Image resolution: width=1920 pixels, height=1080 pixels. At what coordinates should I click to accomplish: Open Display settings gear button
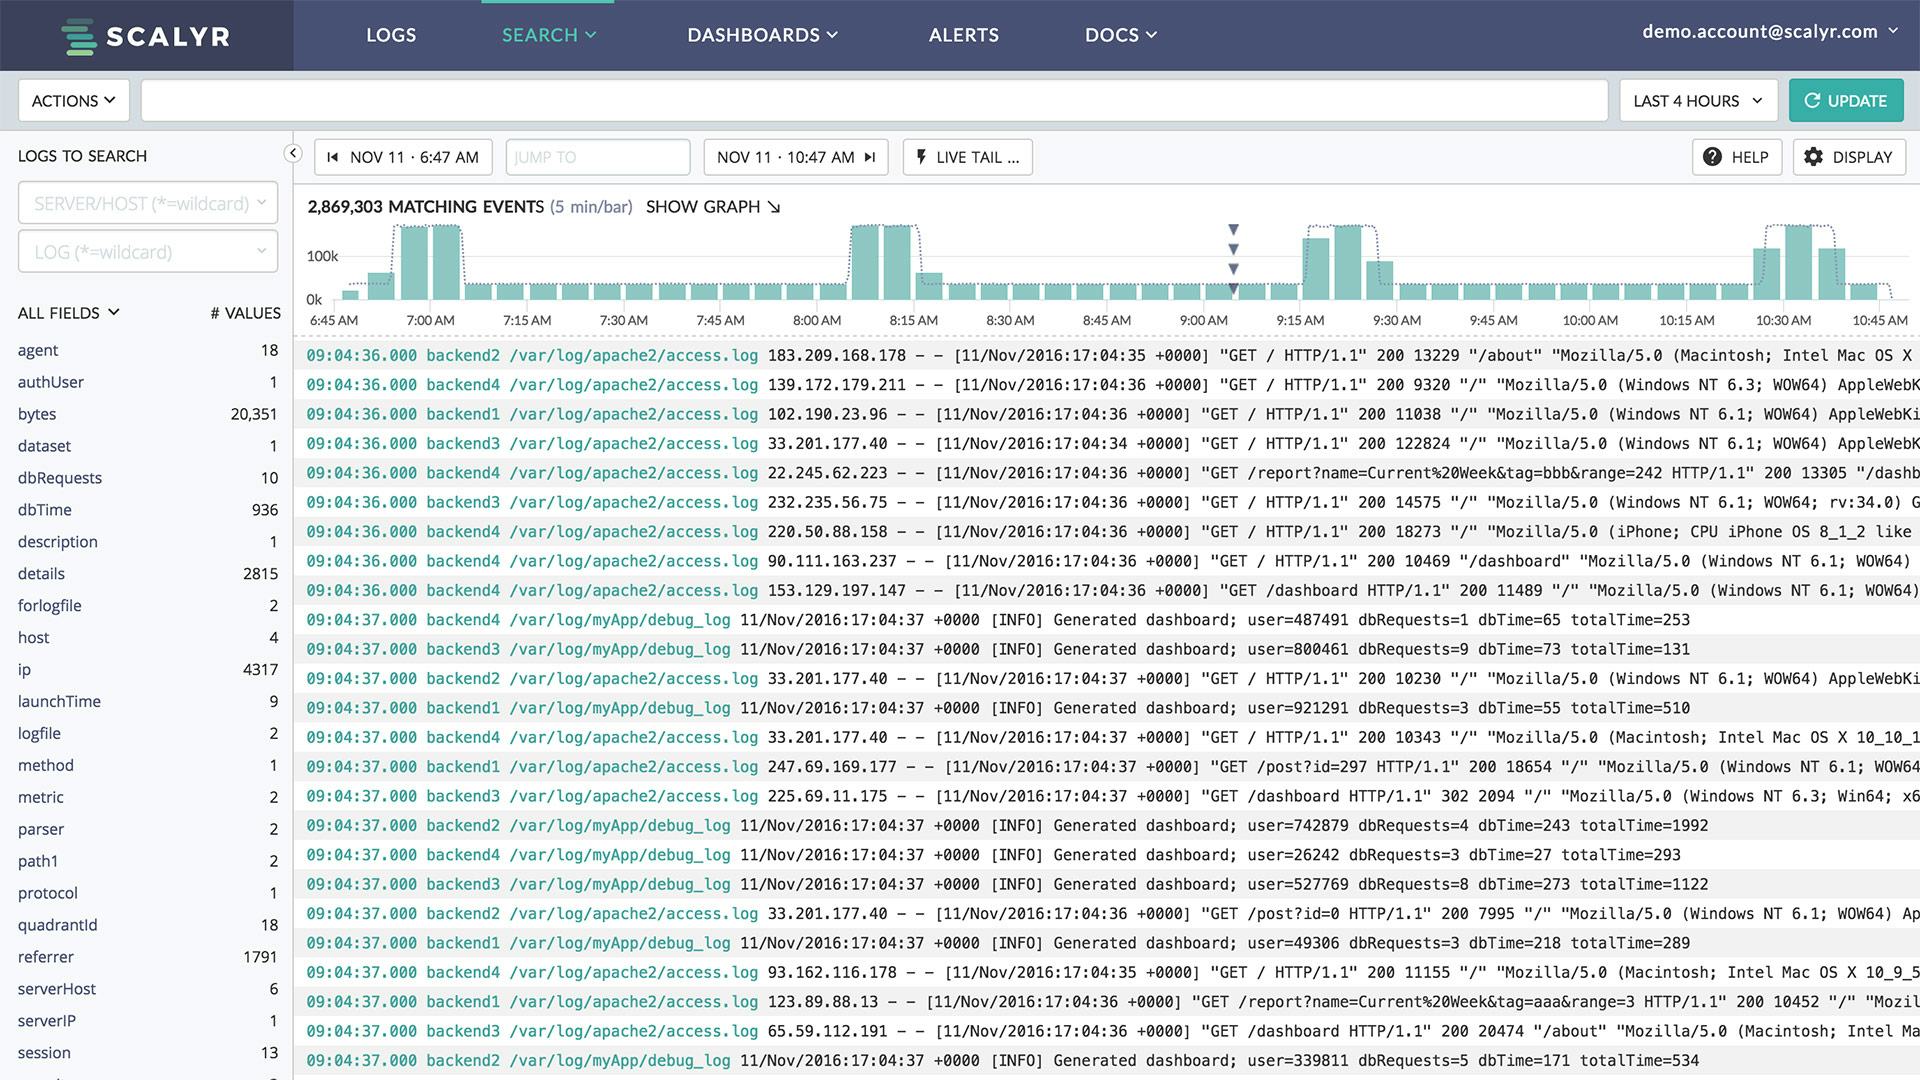(1848, 157)
